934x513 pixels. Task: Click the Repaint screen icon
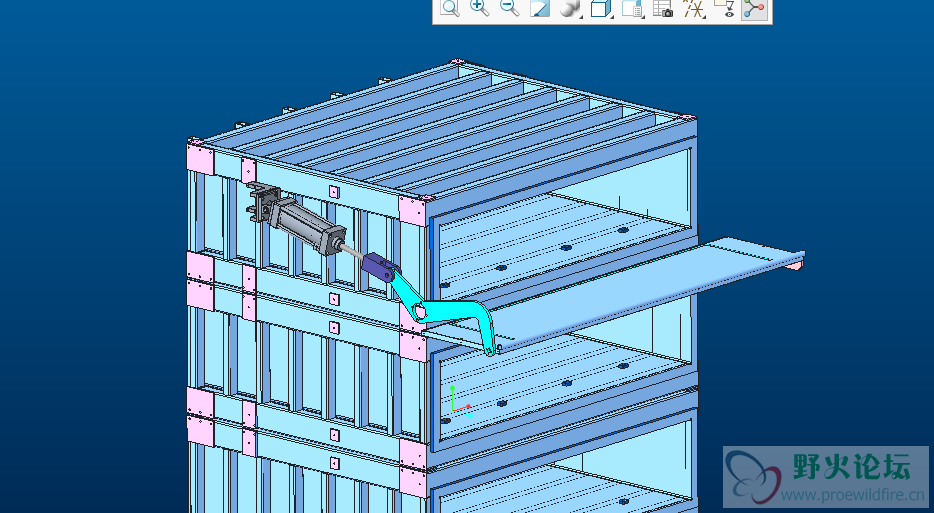540,8
